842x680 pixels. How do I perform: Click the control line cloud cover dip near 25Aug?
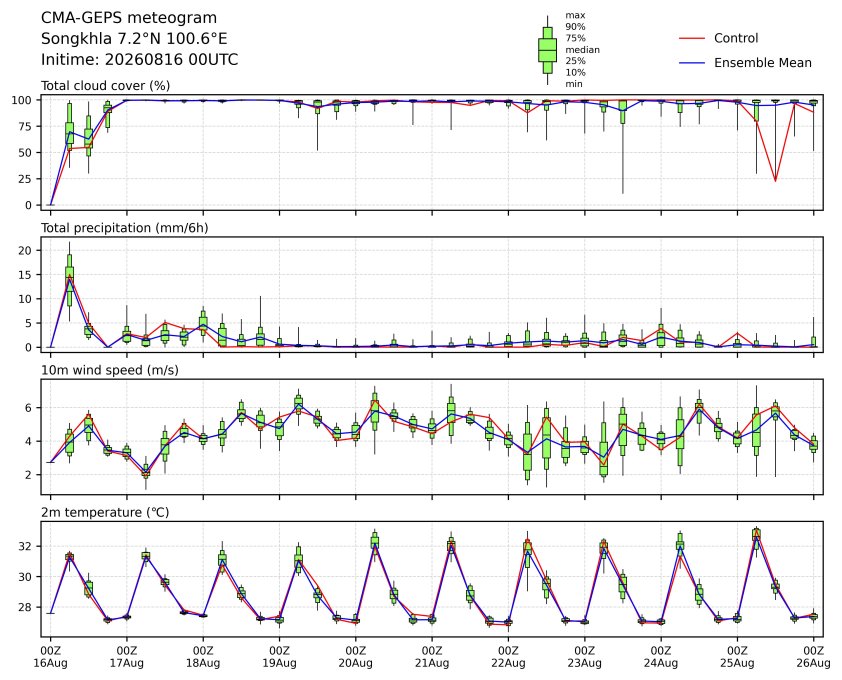[x=775, y=181]
